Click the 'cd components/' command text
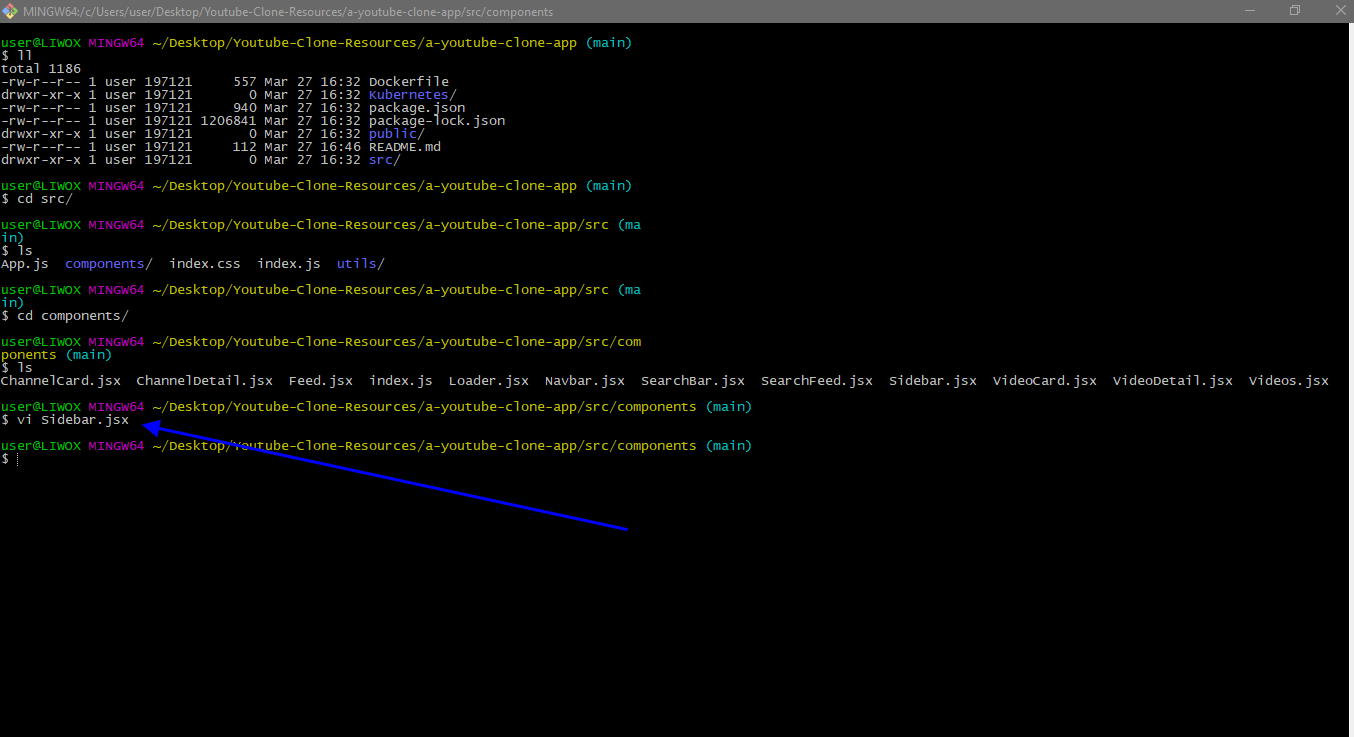This screenshot has height=737, width=1354. (x=72, y=316)
